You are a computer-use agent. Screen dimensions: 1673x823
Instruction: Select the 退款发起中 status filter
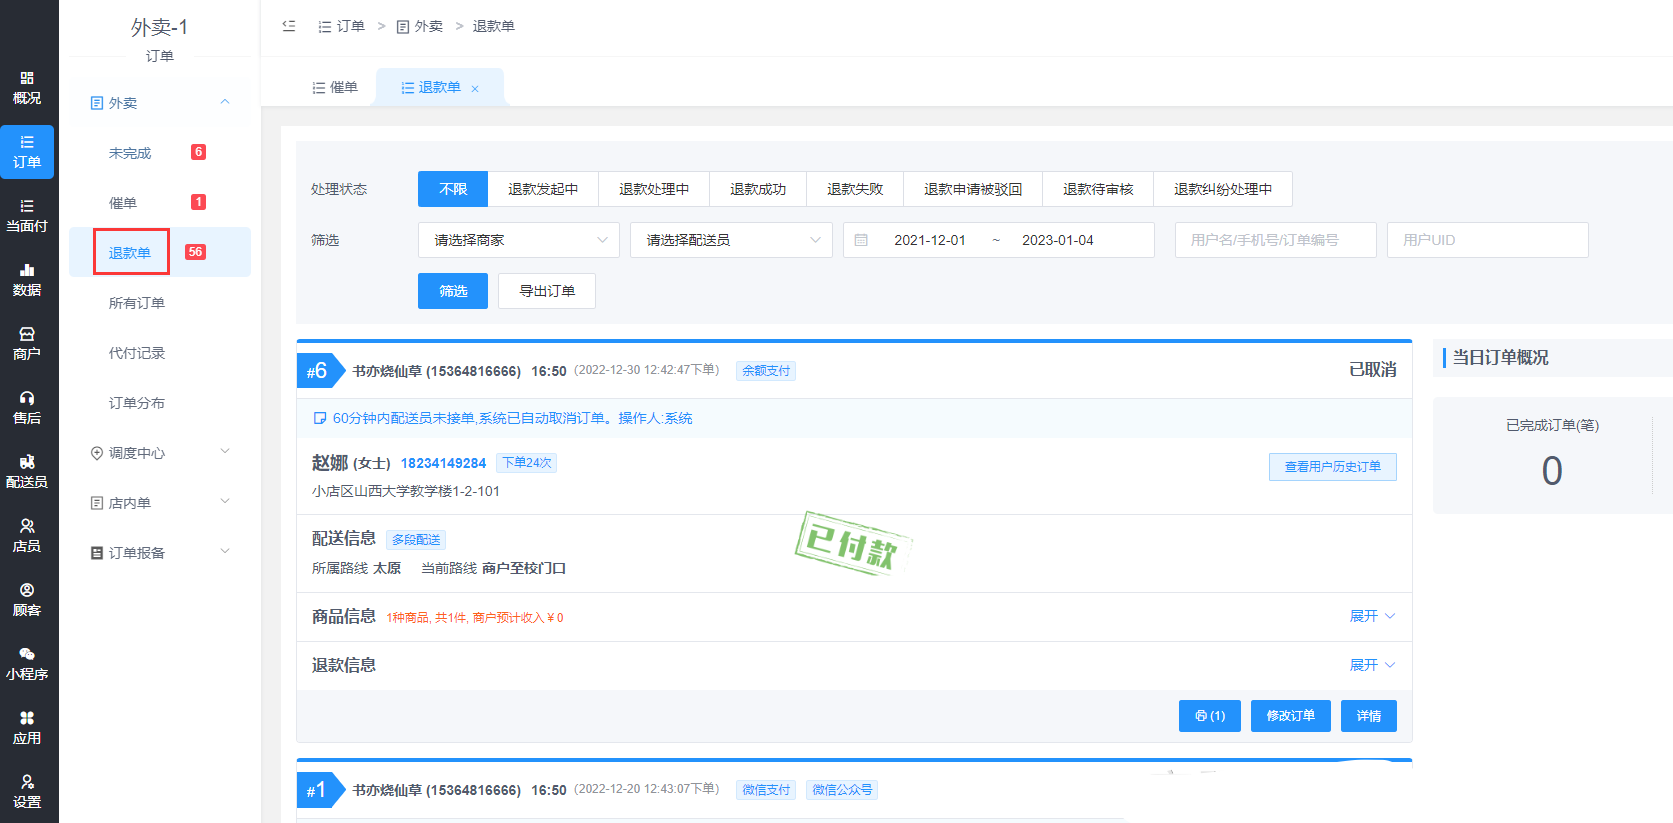pyautogui.click(x=543, y=189)
